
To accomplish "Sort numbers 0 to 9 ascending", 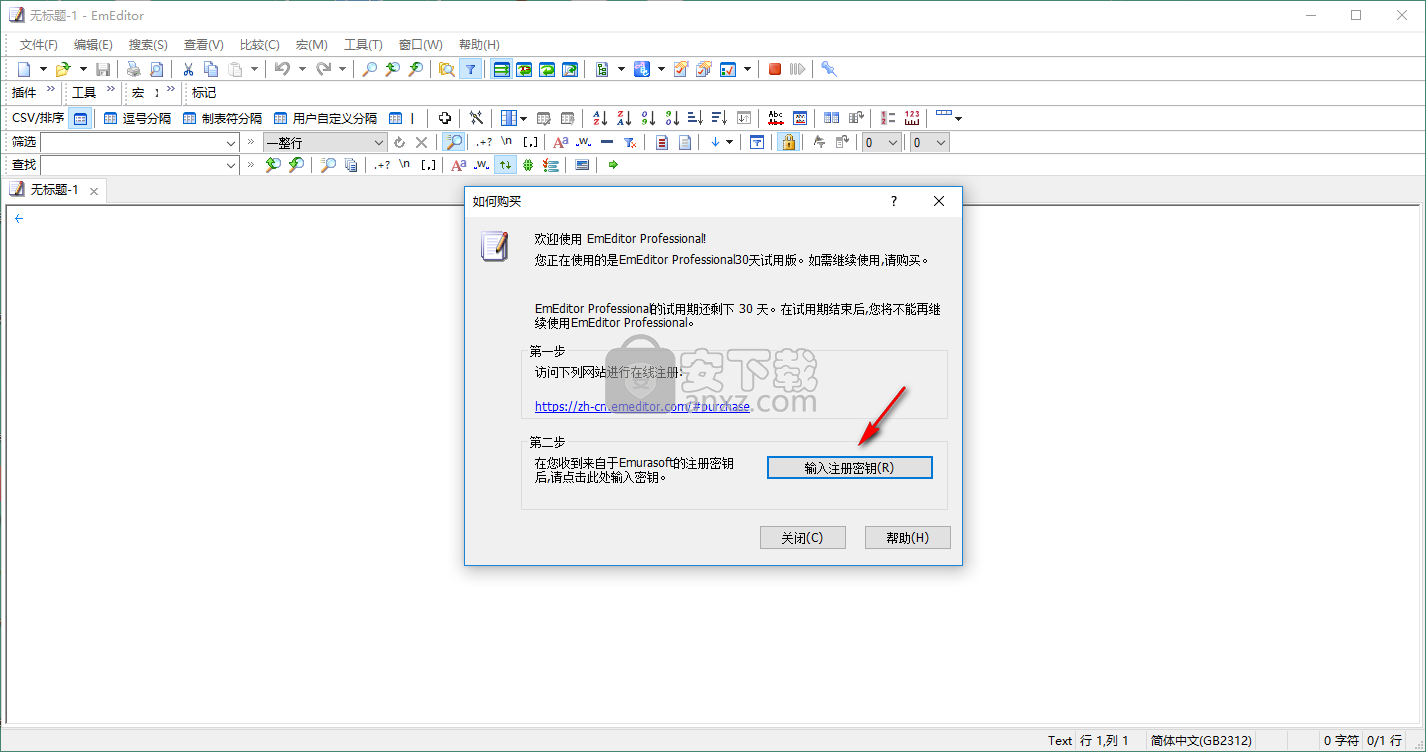I will click(648, 117).
